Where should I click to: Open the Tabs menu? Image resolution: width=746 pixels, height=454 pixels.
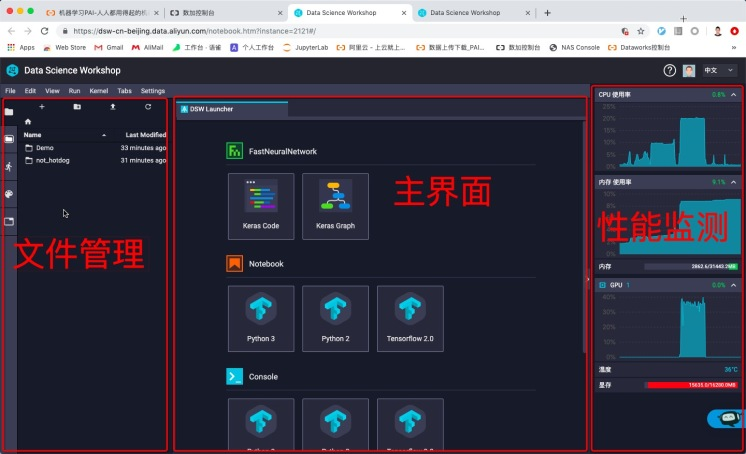tap(124, 91)
